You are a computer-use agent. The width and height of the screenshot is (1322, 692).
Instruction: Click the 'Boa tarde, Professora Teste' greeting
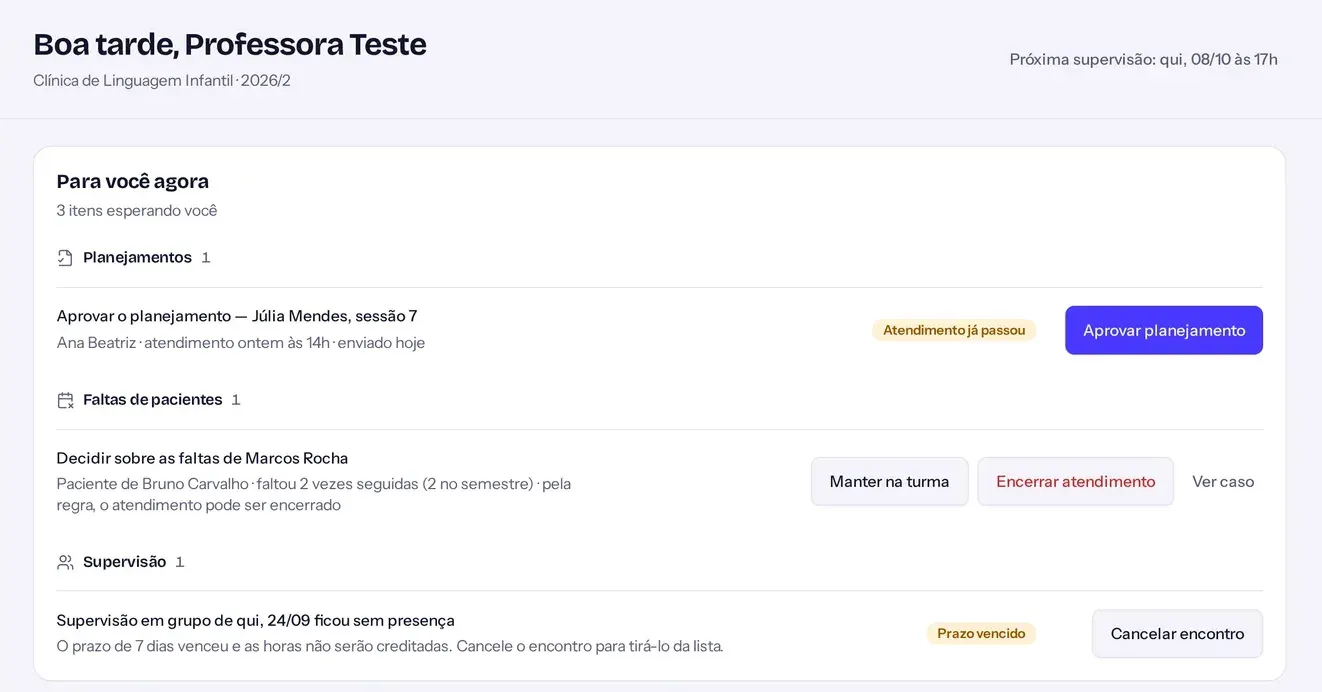pyautogui.click(x=230, y=44)
